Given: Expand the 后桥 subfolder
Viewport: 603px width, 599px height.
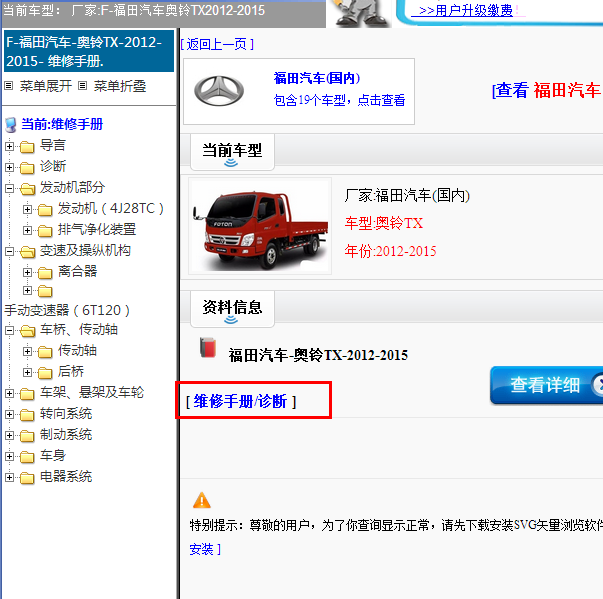Looking at the screenshot, I should point(27,372).
